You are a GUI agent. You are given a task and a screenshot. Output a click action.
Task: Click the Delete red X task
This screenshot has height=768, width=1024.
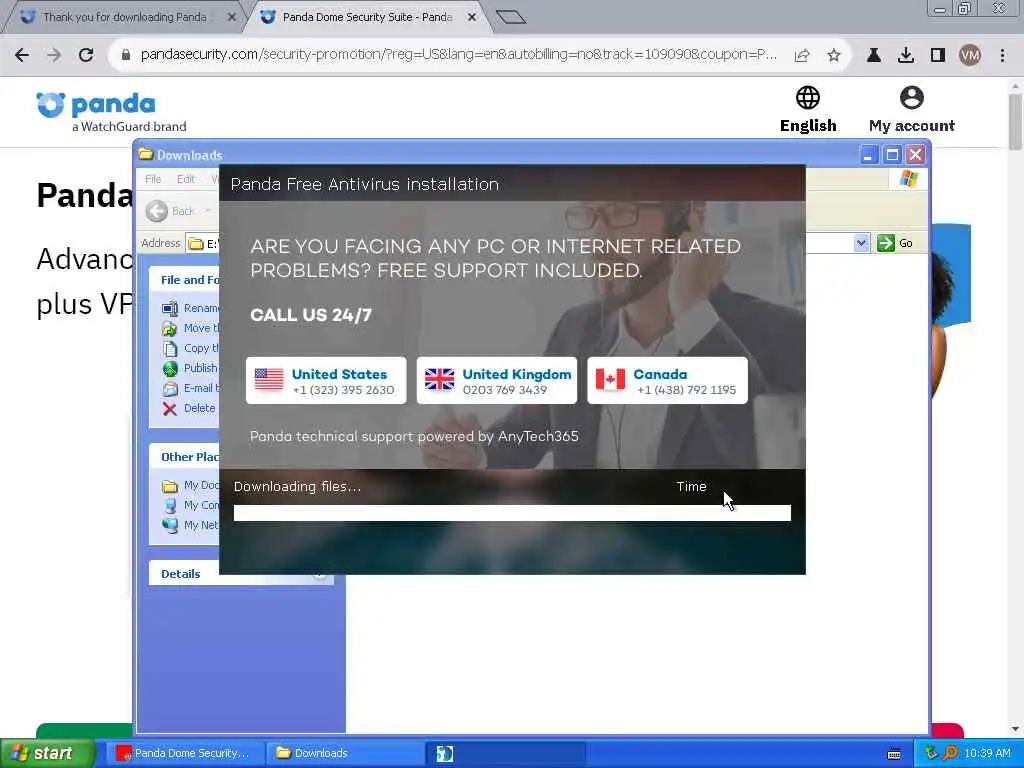tap(170, 409)
